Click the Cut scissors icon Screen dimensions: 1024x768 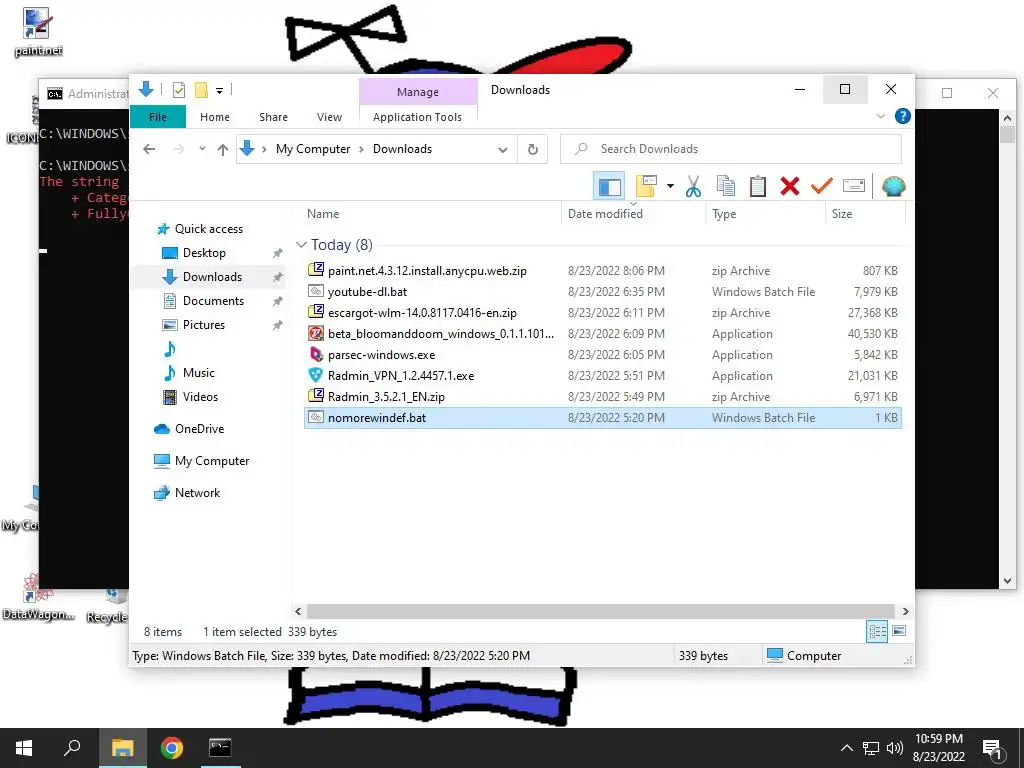click(x=694, y=187)
